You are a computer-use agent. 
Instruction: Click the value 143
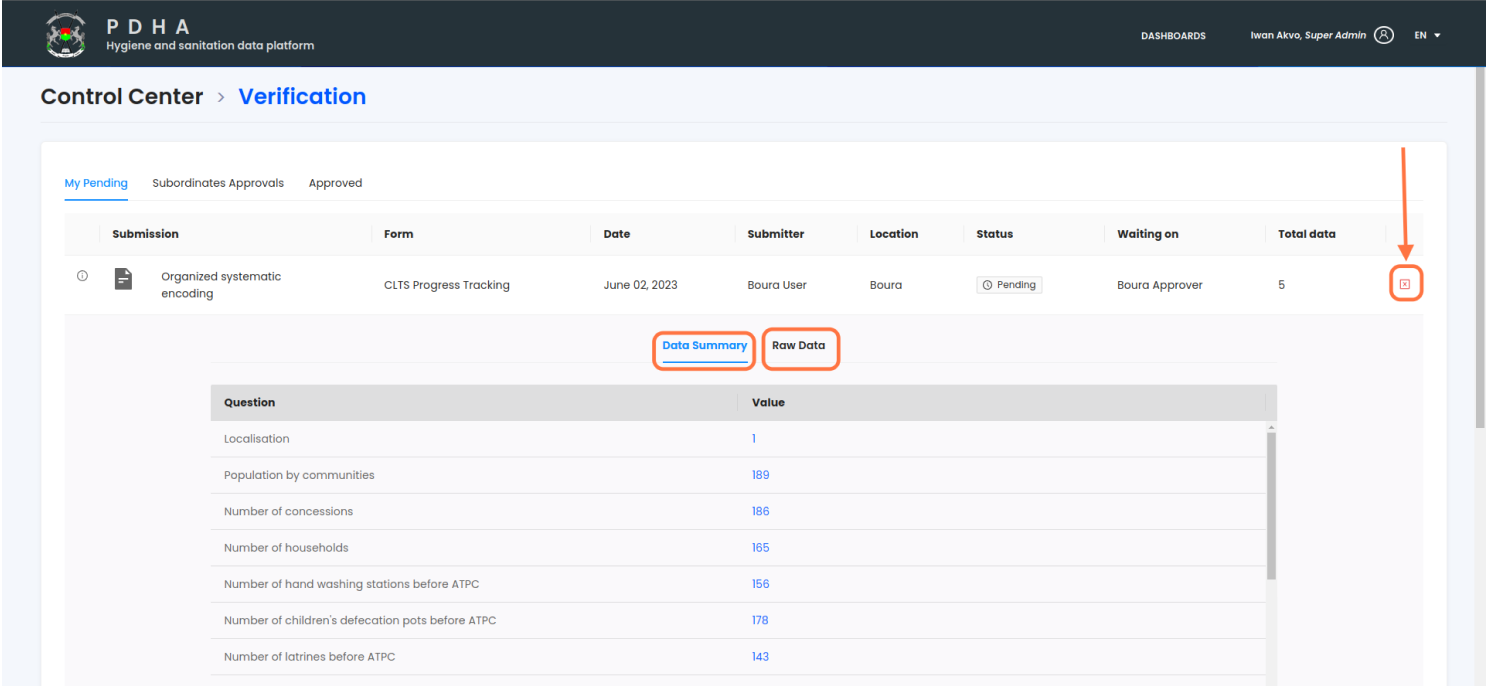point(761,657)
